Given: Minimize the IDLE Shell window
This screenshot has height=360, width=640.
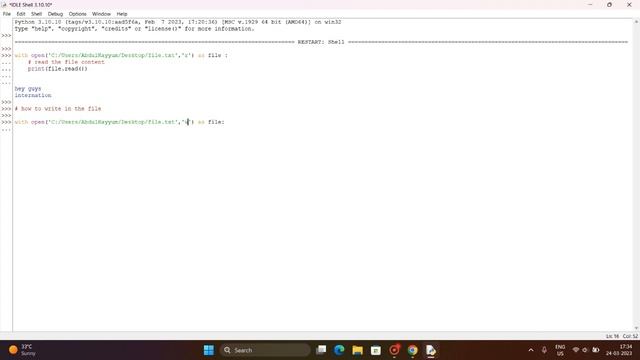Looking at the screenshot, I should click(x=590, y=4).
